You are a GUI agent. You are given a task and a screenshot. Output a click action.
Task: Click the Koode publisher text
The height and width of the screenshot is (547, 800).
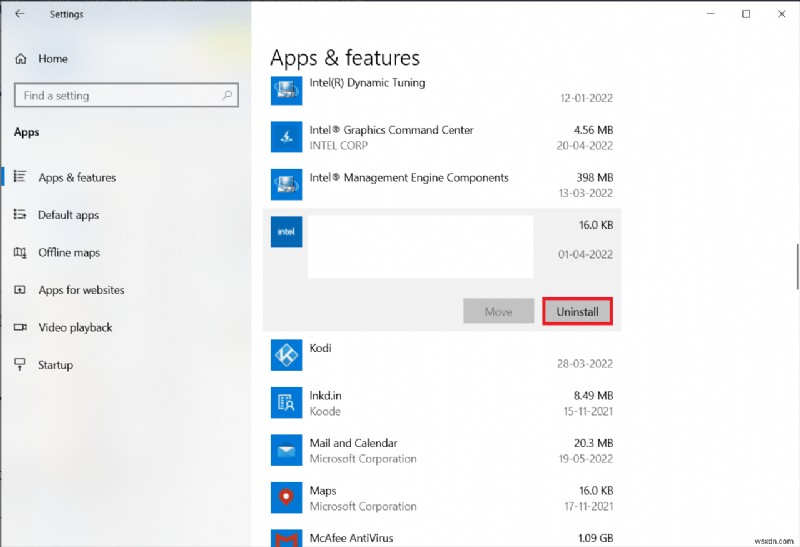325,411
